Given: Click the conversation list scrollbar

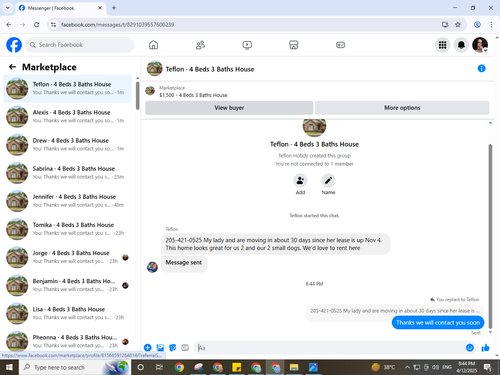Looking at the screenshot, I should (x=137, y=95).
